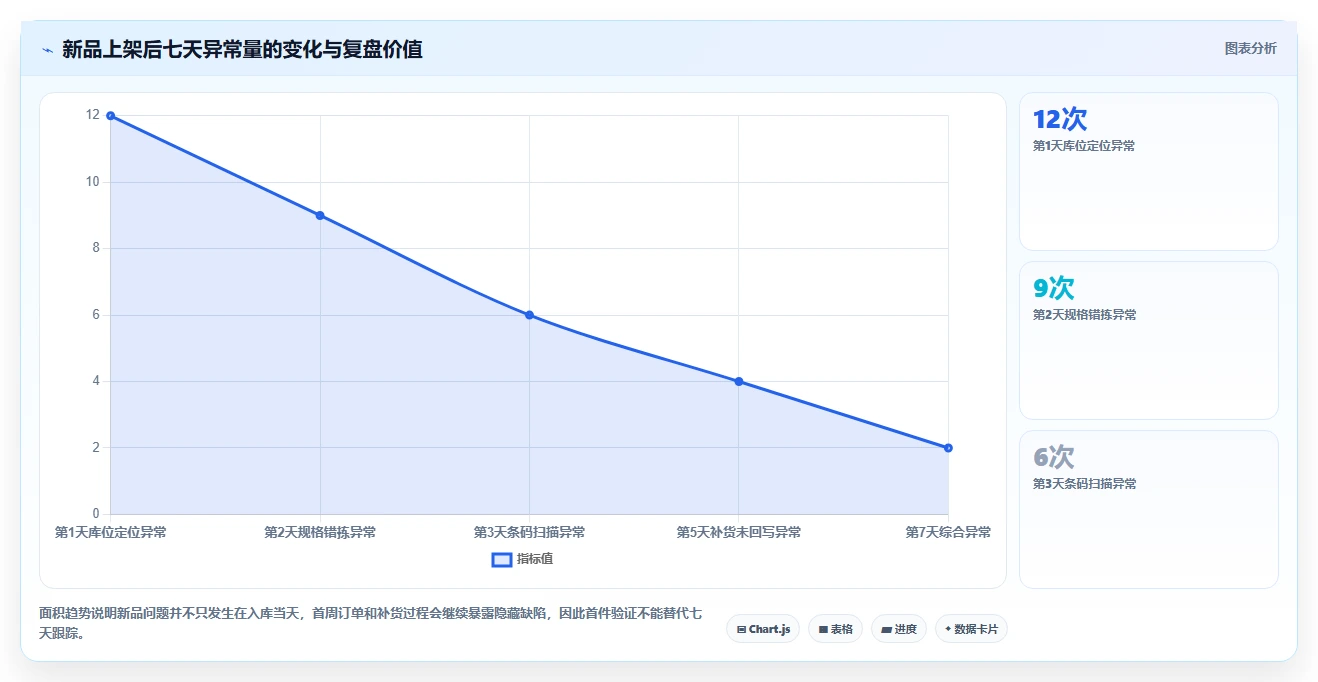Click the y-axis tick label 6
1318x682 pixels.
tap(96, 315)
